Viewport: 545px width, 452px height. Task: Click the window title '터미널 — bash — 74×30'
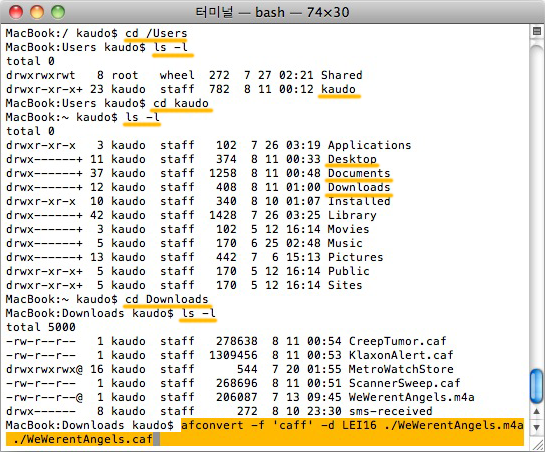(272, 13)
